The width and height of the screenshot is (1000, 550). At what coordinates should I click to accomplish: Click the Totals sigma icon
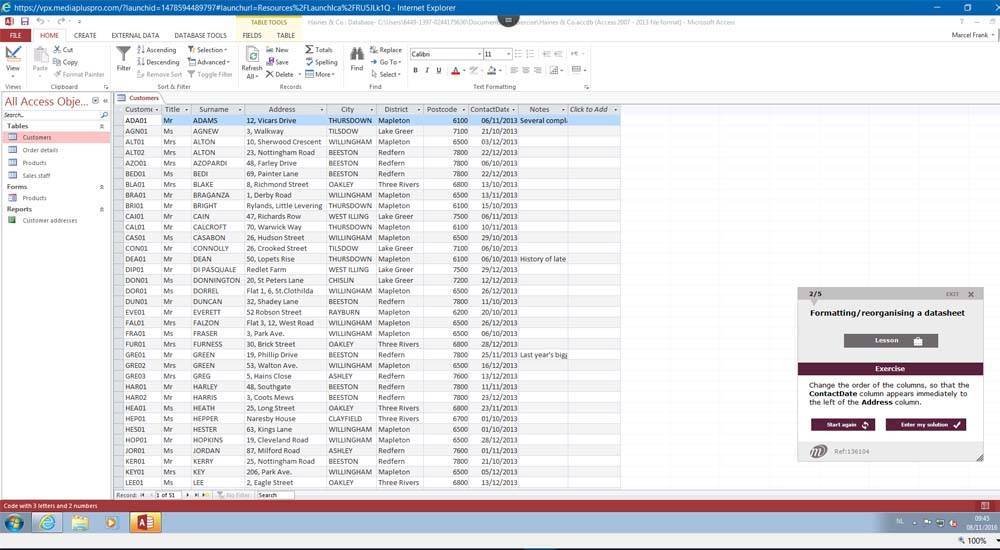(319, 50)
